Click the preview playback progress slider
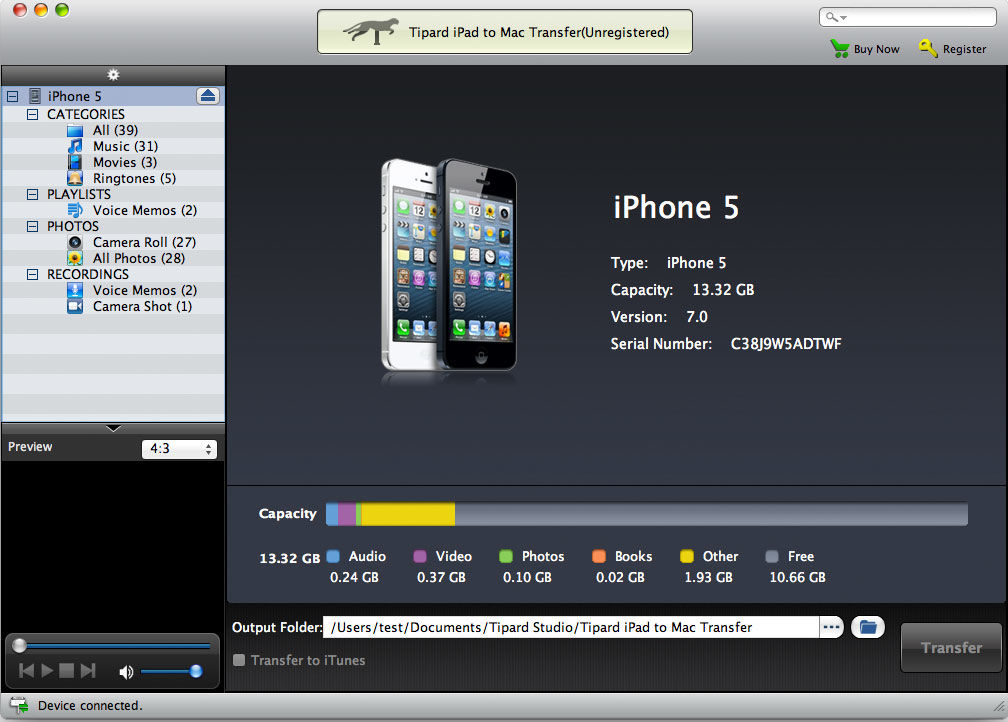Viewport: 1008px width, 722px height. pos(113,645)
